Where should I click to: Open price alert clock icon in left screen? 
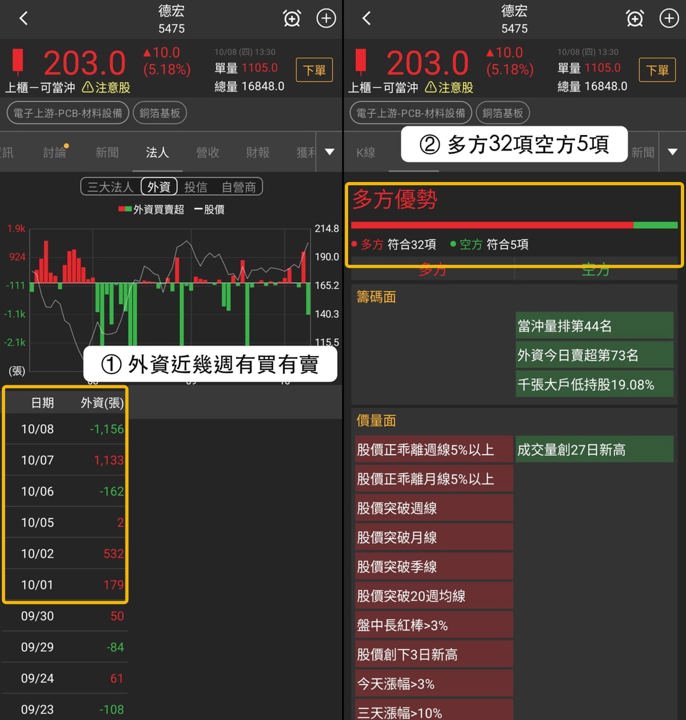(x=292, y=18)
